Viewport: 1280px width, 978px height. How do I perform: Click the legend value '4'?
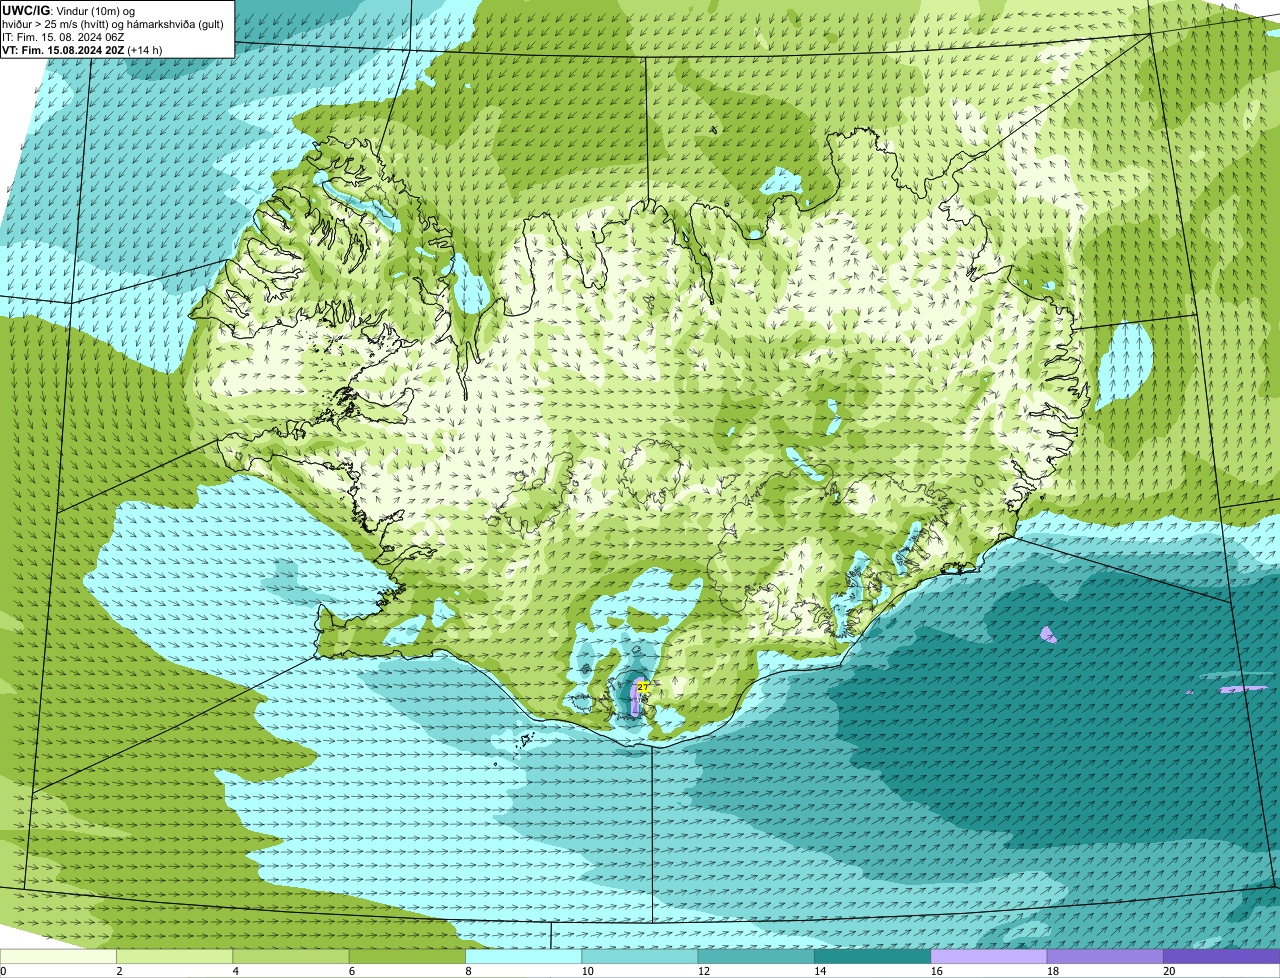point(235,971)
